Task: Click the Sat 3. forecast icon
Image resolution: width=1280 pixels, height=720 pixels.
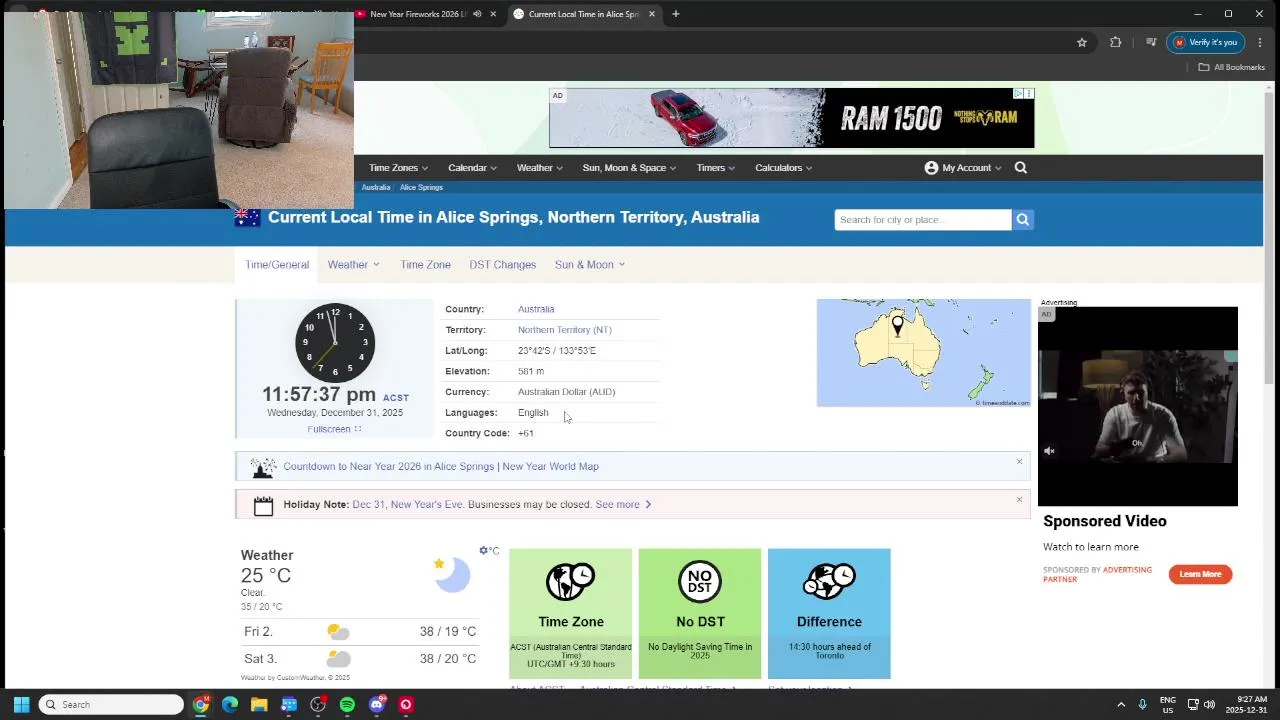Action: pos(338,659)
